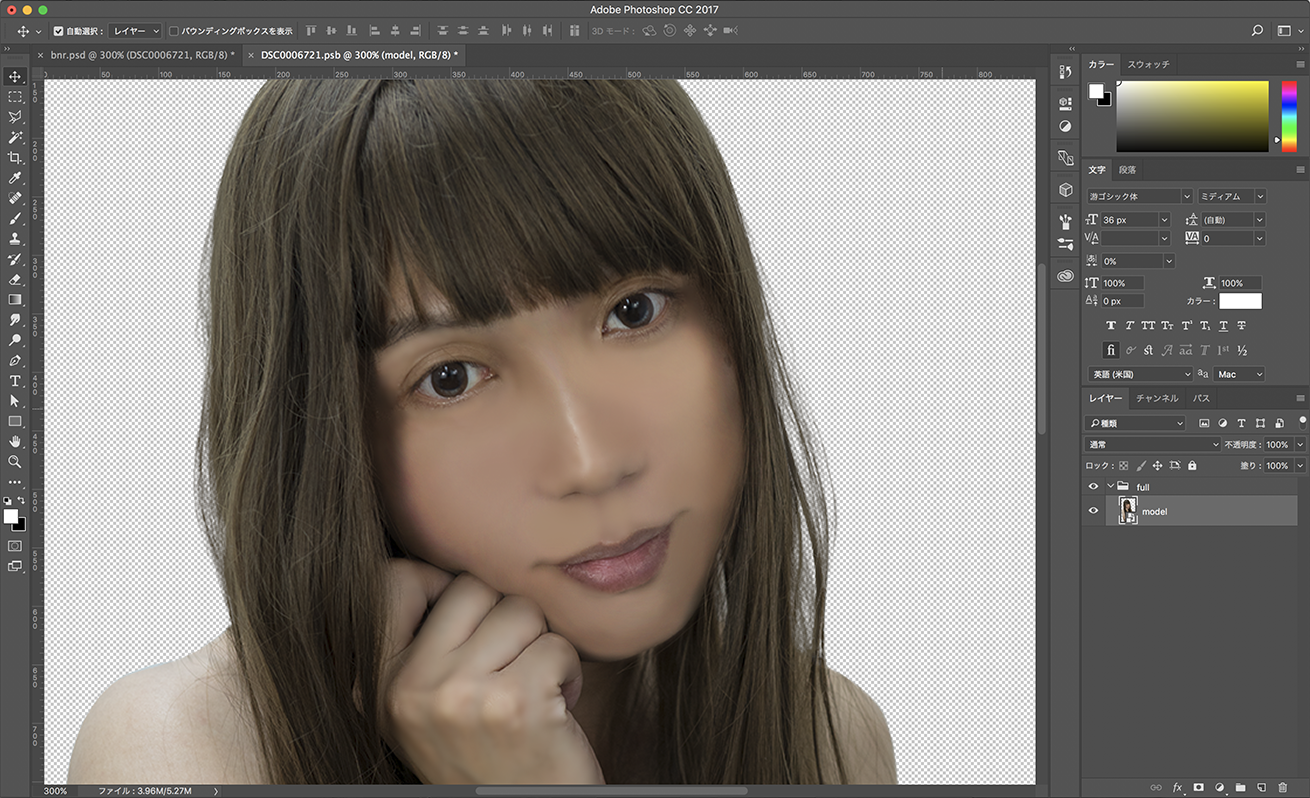The width and height of the screenshot is (1310, 798).
Task: Toggle faux bold in Character panel
Action: (1110, 326)
